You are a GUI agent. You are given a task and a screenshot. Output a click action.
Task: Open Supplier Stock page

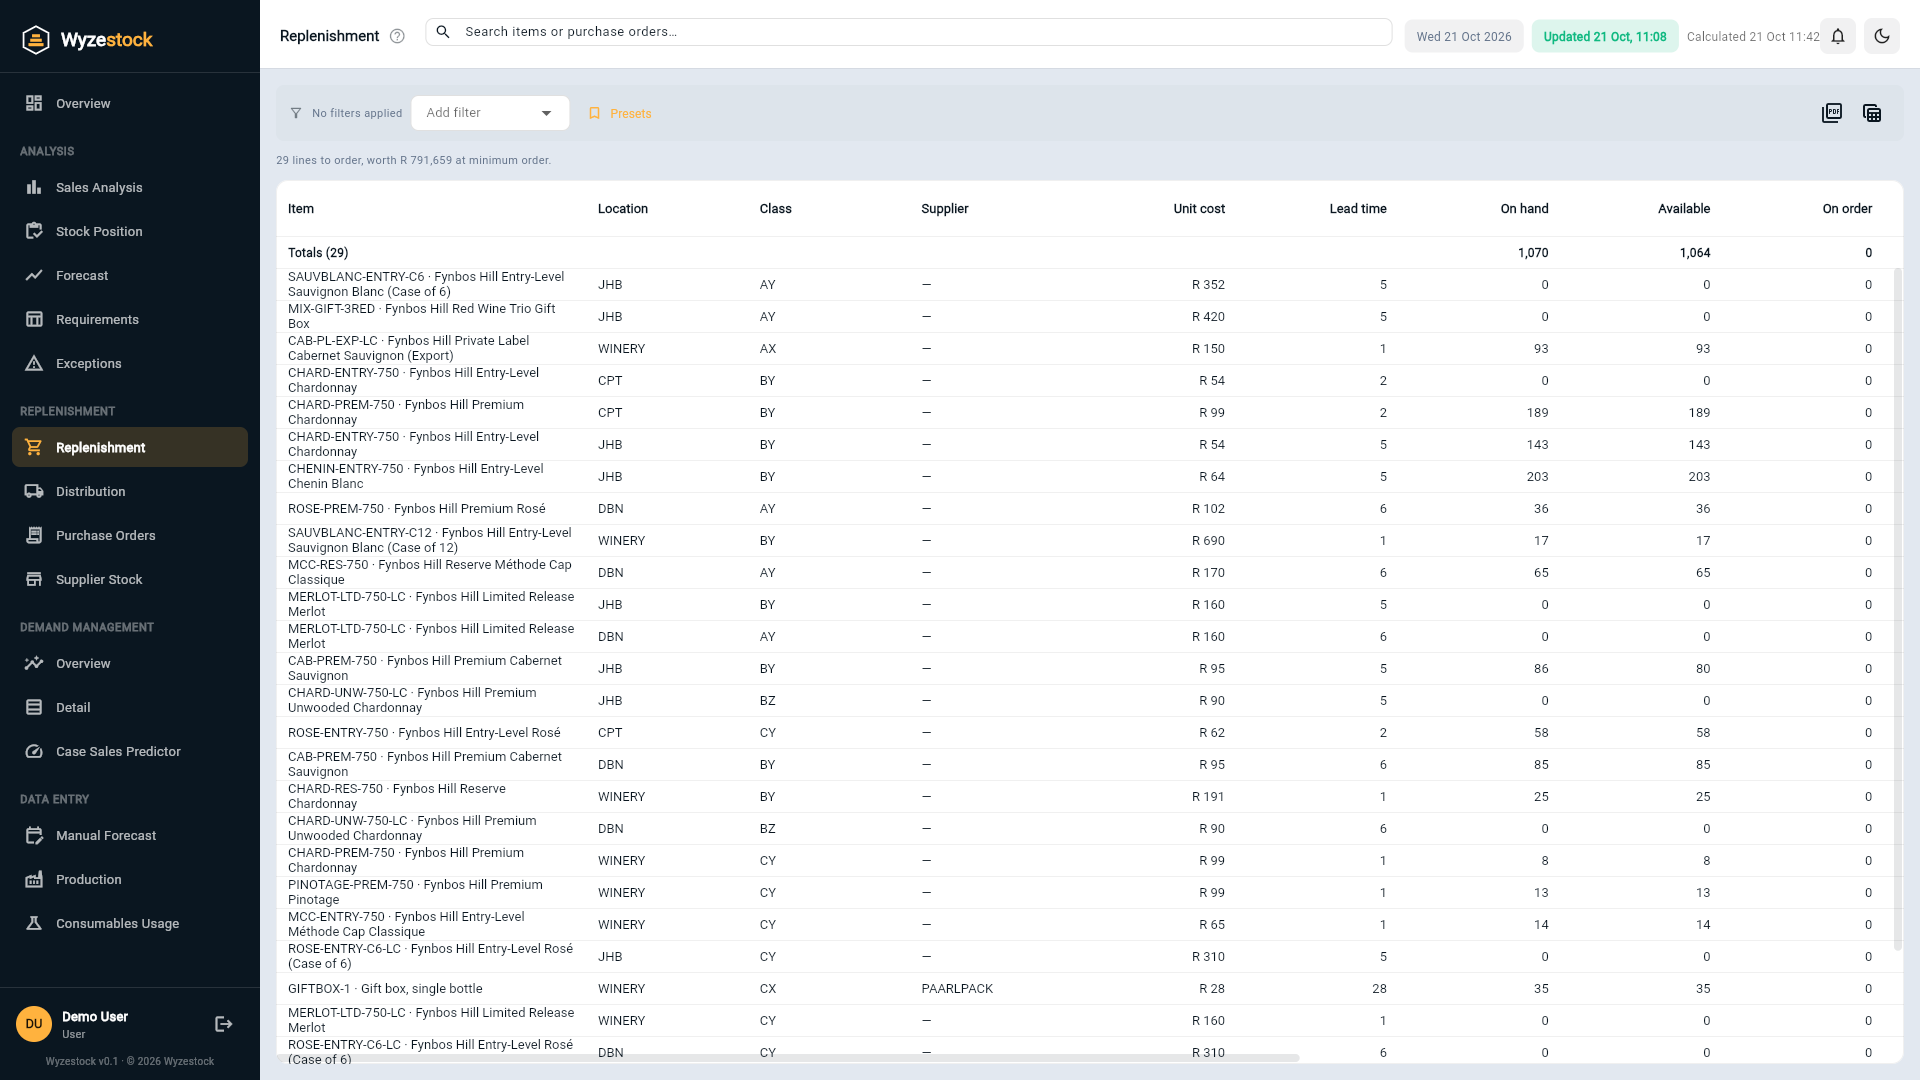pyautogui.click(x=130, y=579)
